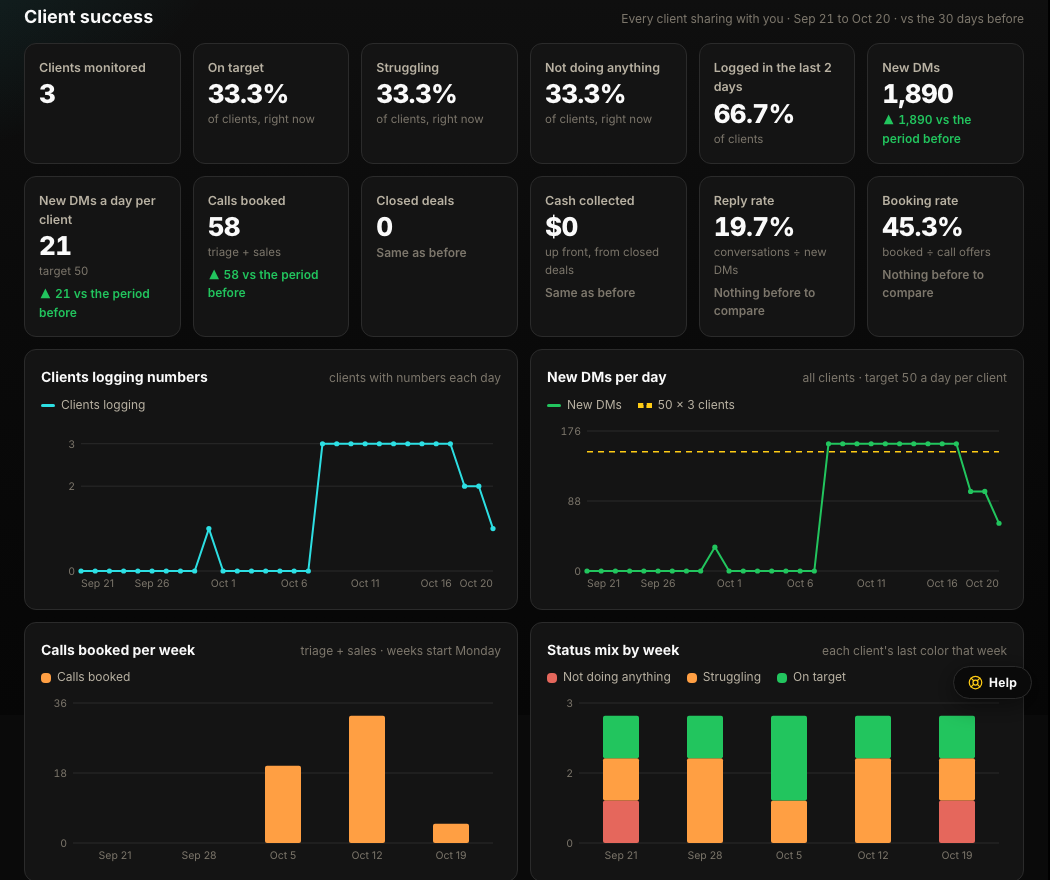
Task: Click the New DMs a day per client card
Action: click(102, 256)
